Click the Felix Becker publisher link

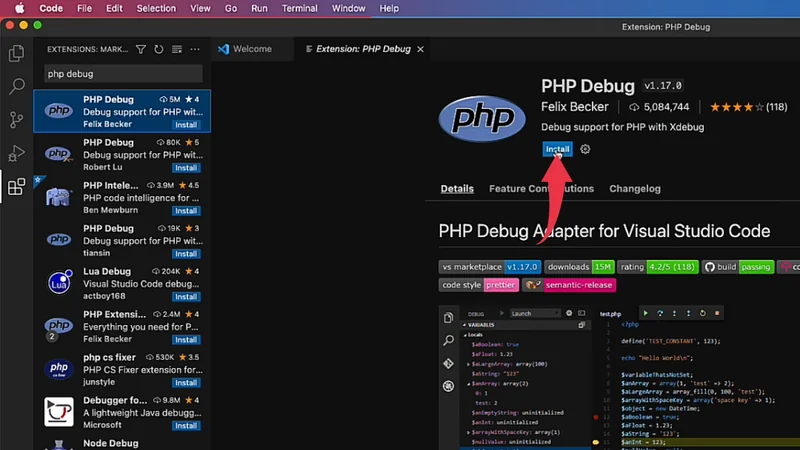click(577, 107)
